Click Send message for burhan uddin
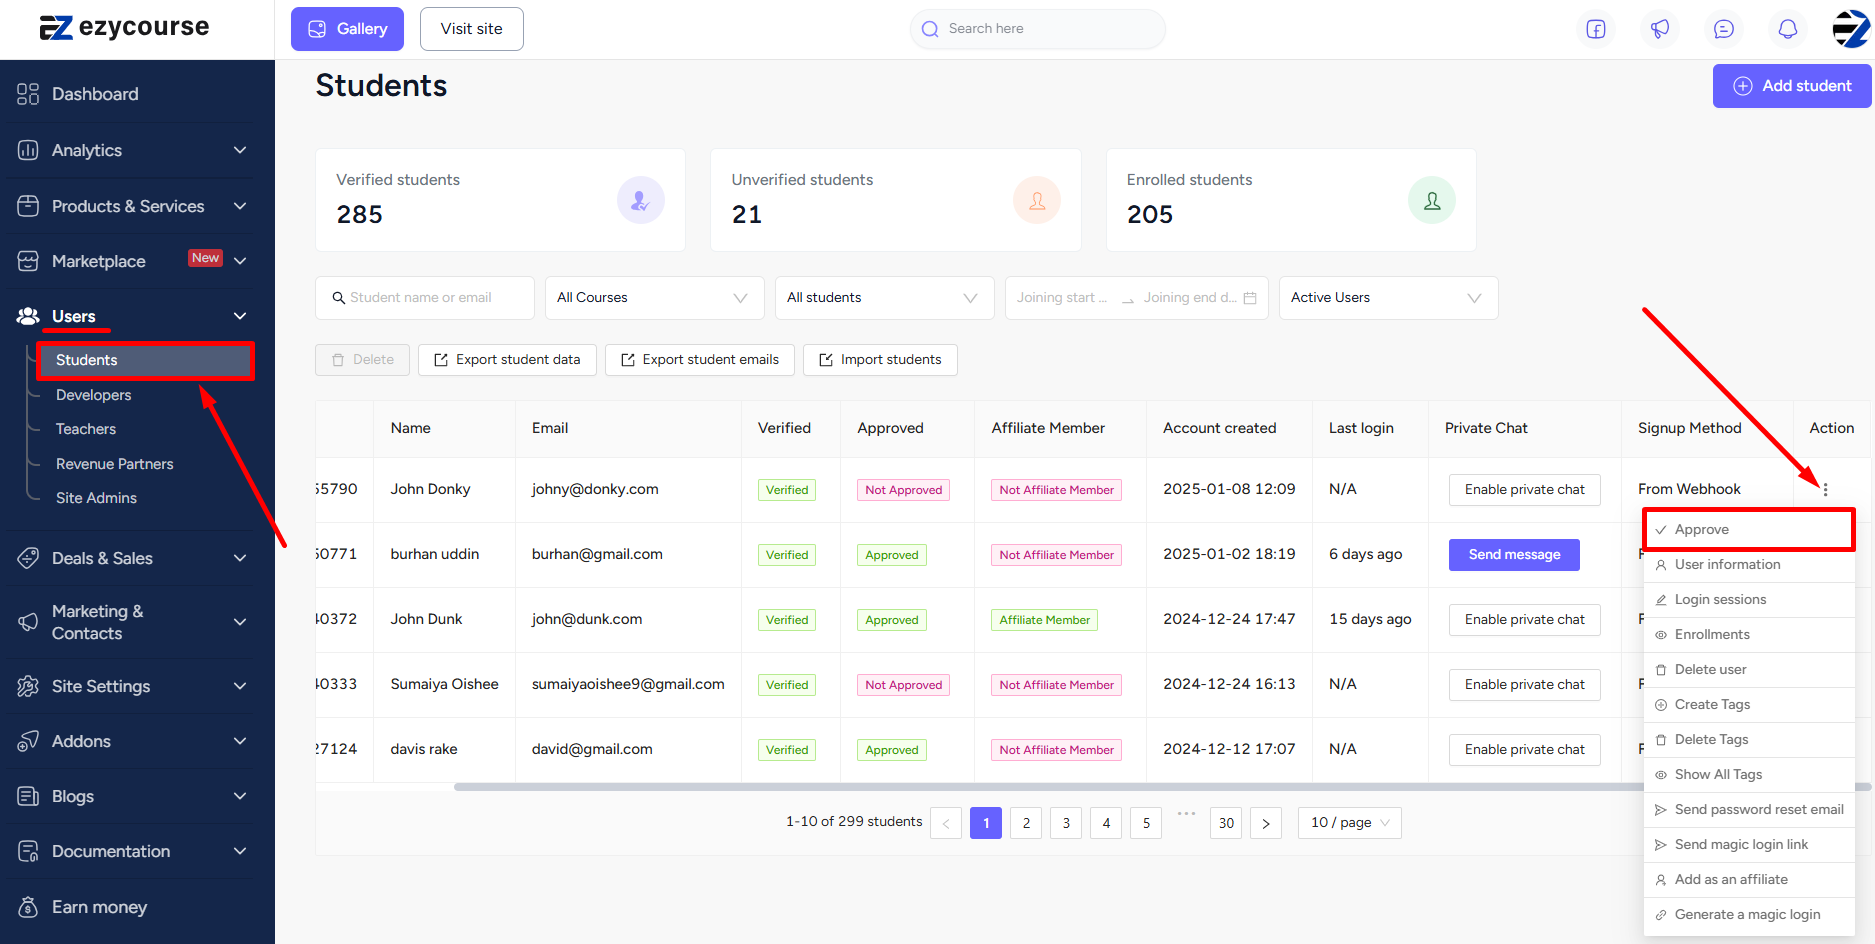 click(x=1514, y=555)
